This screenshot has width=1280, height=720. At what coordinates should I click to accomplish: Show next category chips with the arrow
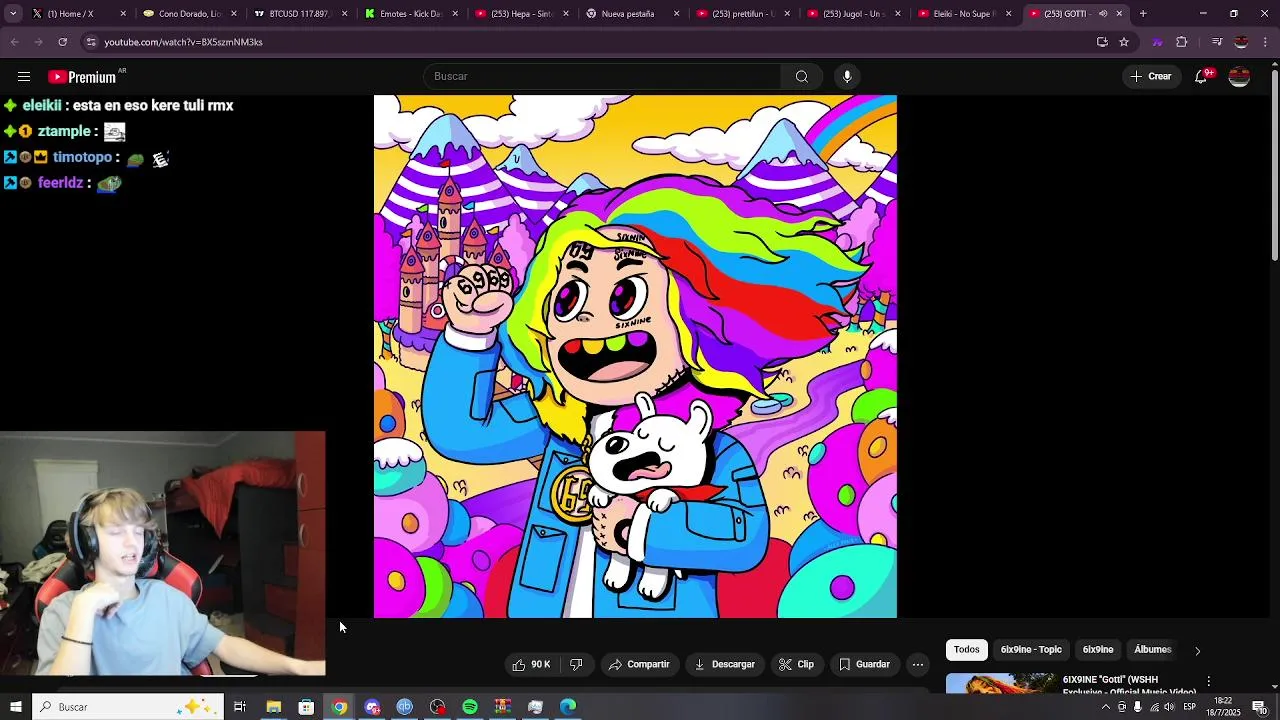[x=1197, y=651]
